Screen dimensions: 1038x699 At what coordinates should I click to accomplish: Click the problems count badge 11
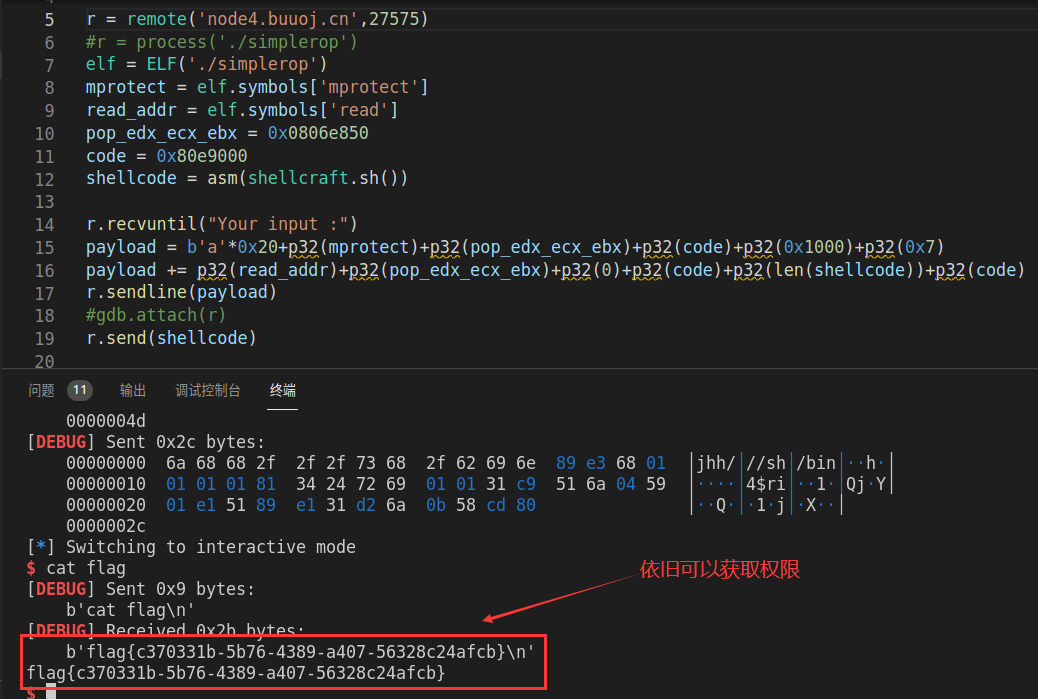tap(79, 390)
